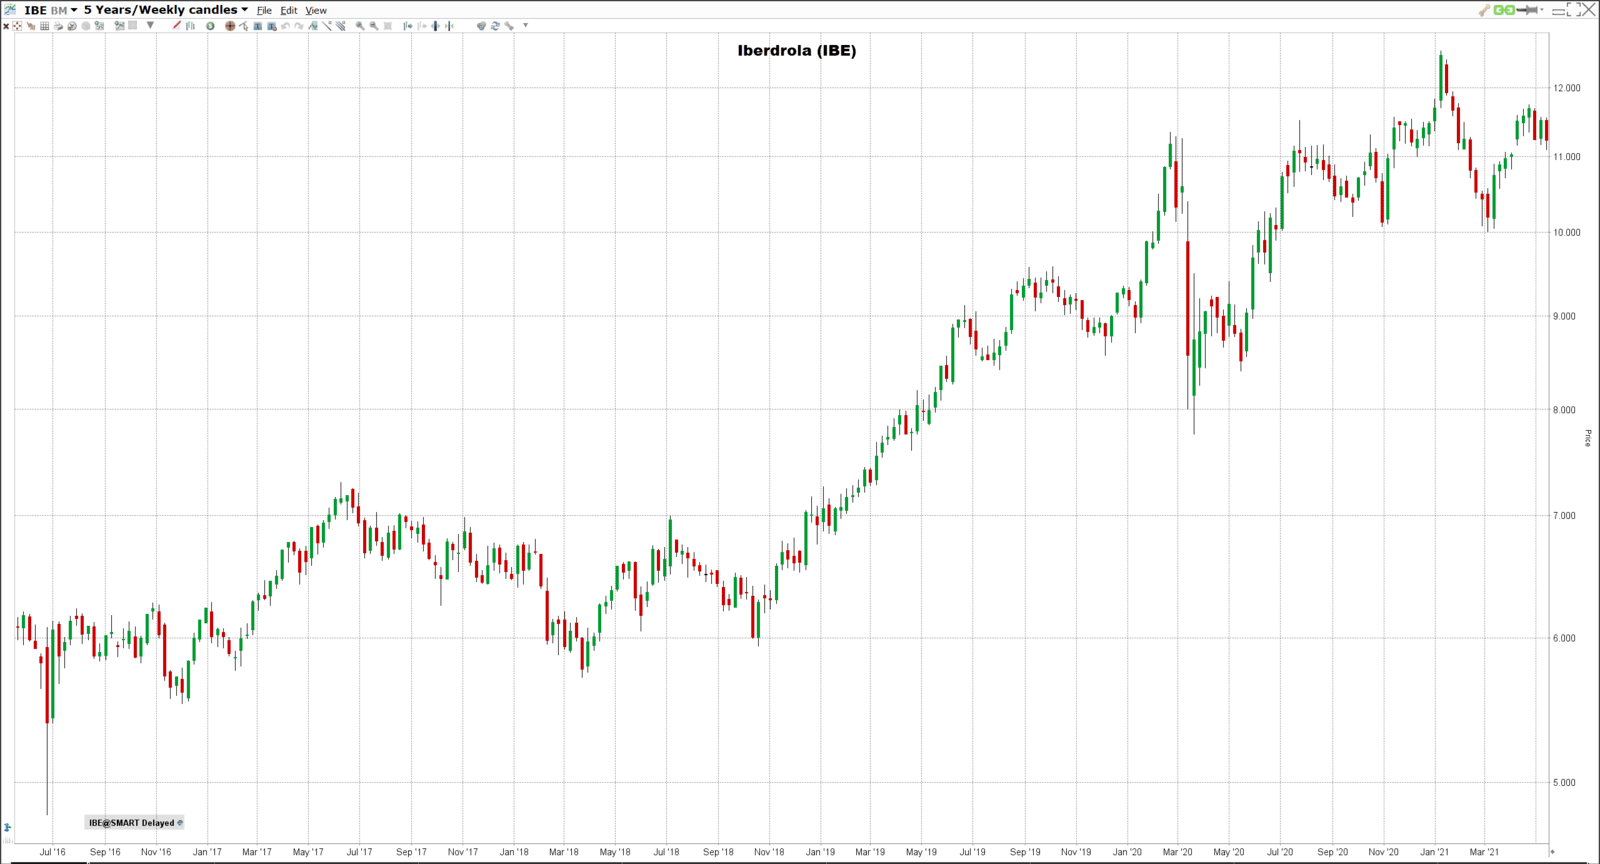The width and height of the screenshot is (1600, 864).
Task: Click the Jul '16 date axis label
Action: (x=53, y=852)
